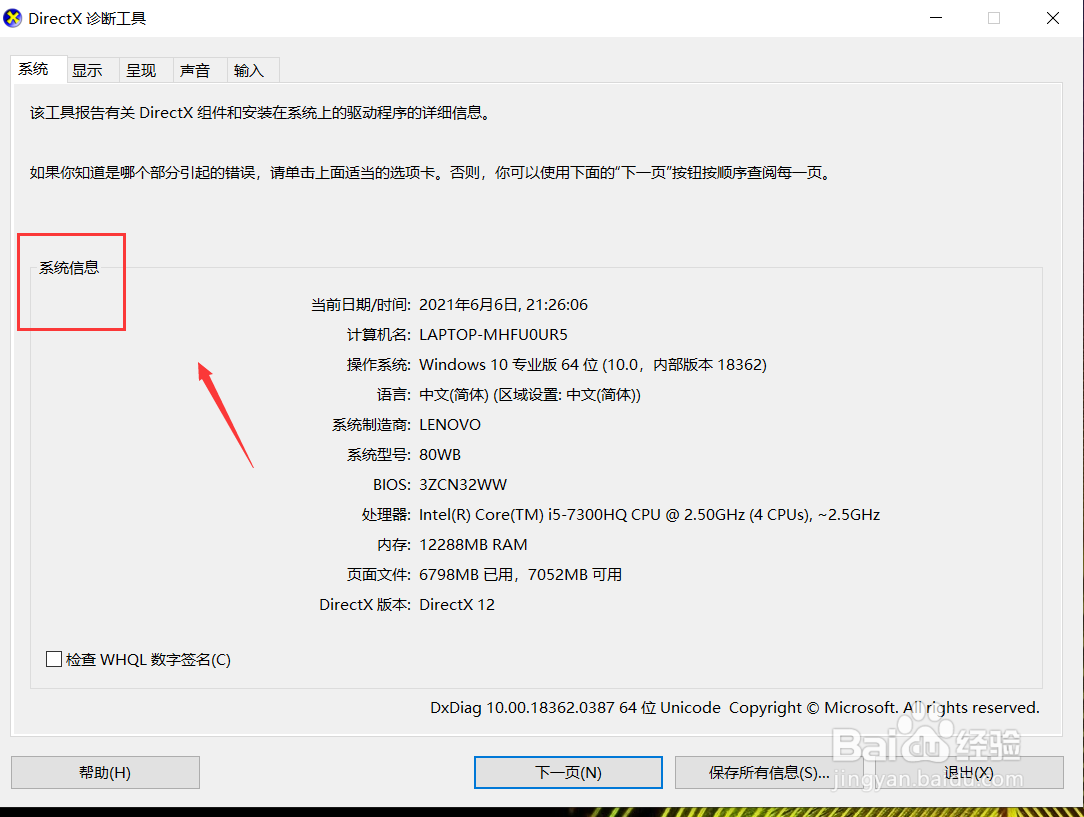Click the 系统信息 group label
This screenshot has width=1084, height=817.
coord(68,268)
